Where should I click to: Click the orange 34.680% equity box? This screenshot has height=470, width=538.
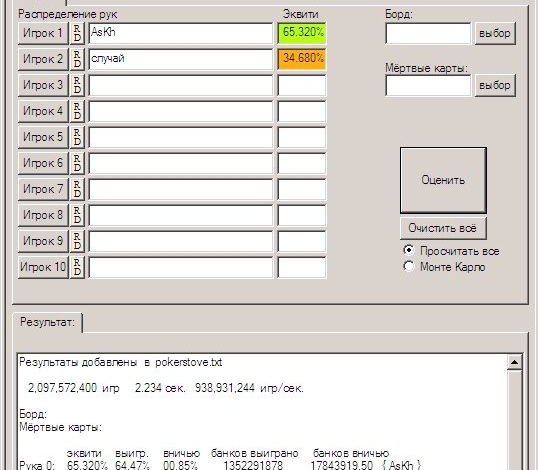coord(302,59)
